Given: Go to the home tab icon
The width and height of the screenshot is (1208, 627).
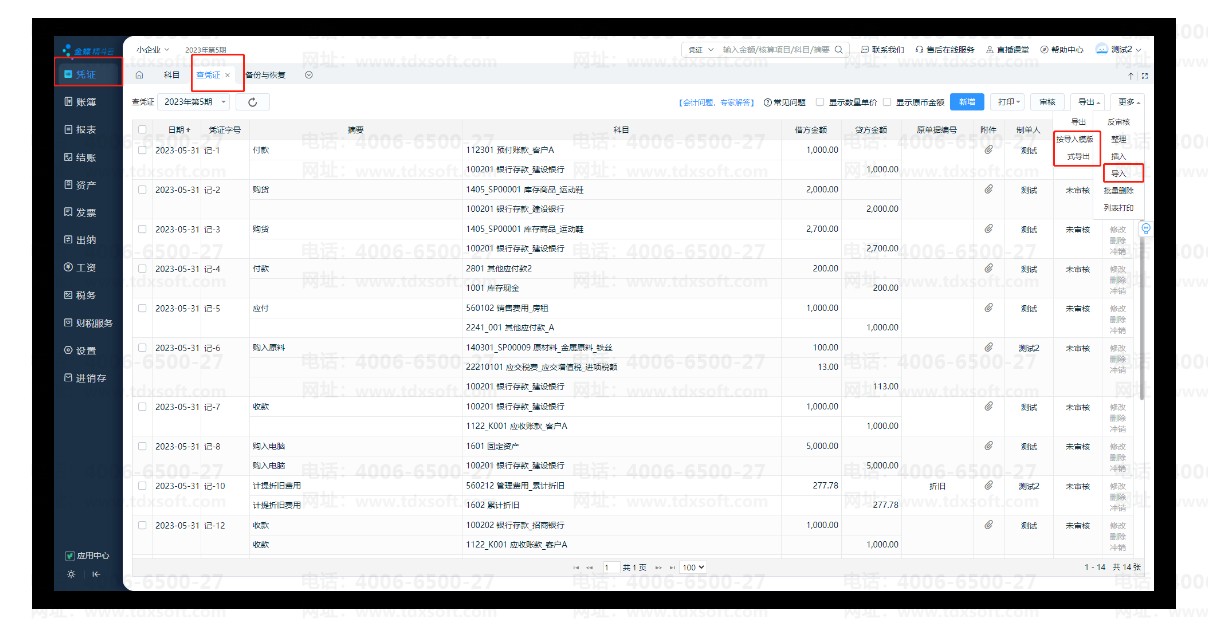Looking at the screenshot, I should [139, 75].
